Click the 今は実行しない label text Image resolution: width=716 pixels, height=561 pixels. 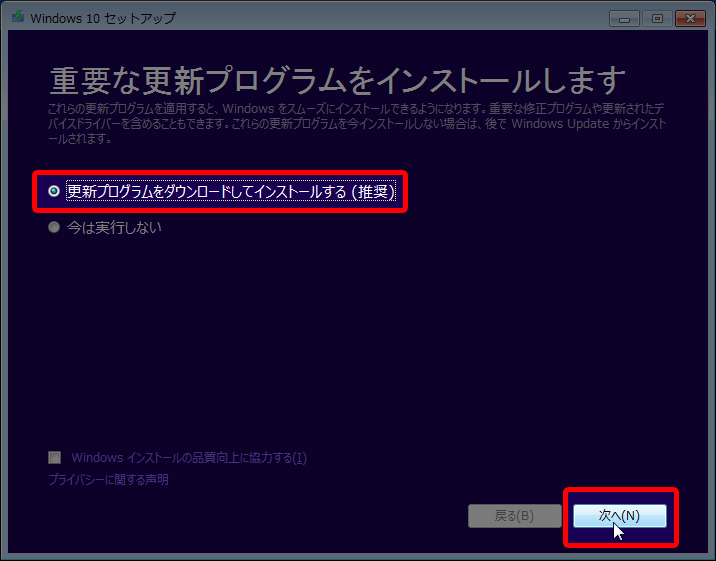(x=114, y=228)
